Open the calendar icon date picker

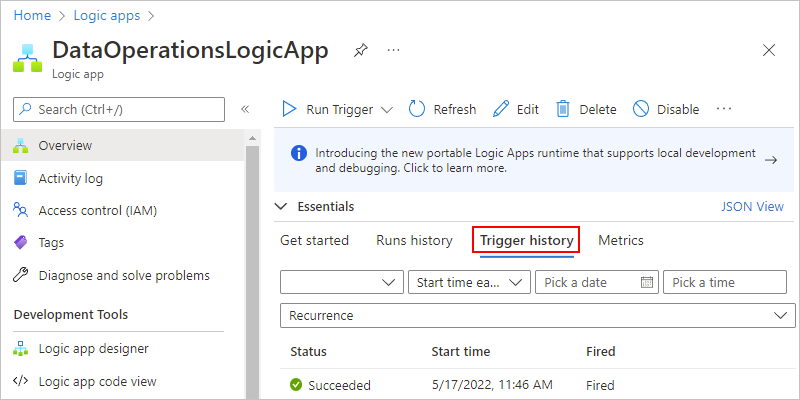coord(647,282)
